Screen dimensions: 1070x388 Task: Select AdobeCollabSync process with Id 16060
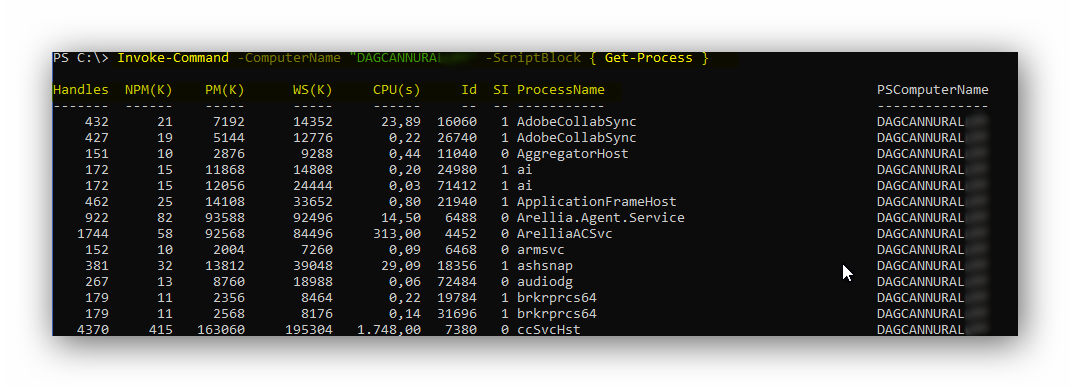click(577, 122)
